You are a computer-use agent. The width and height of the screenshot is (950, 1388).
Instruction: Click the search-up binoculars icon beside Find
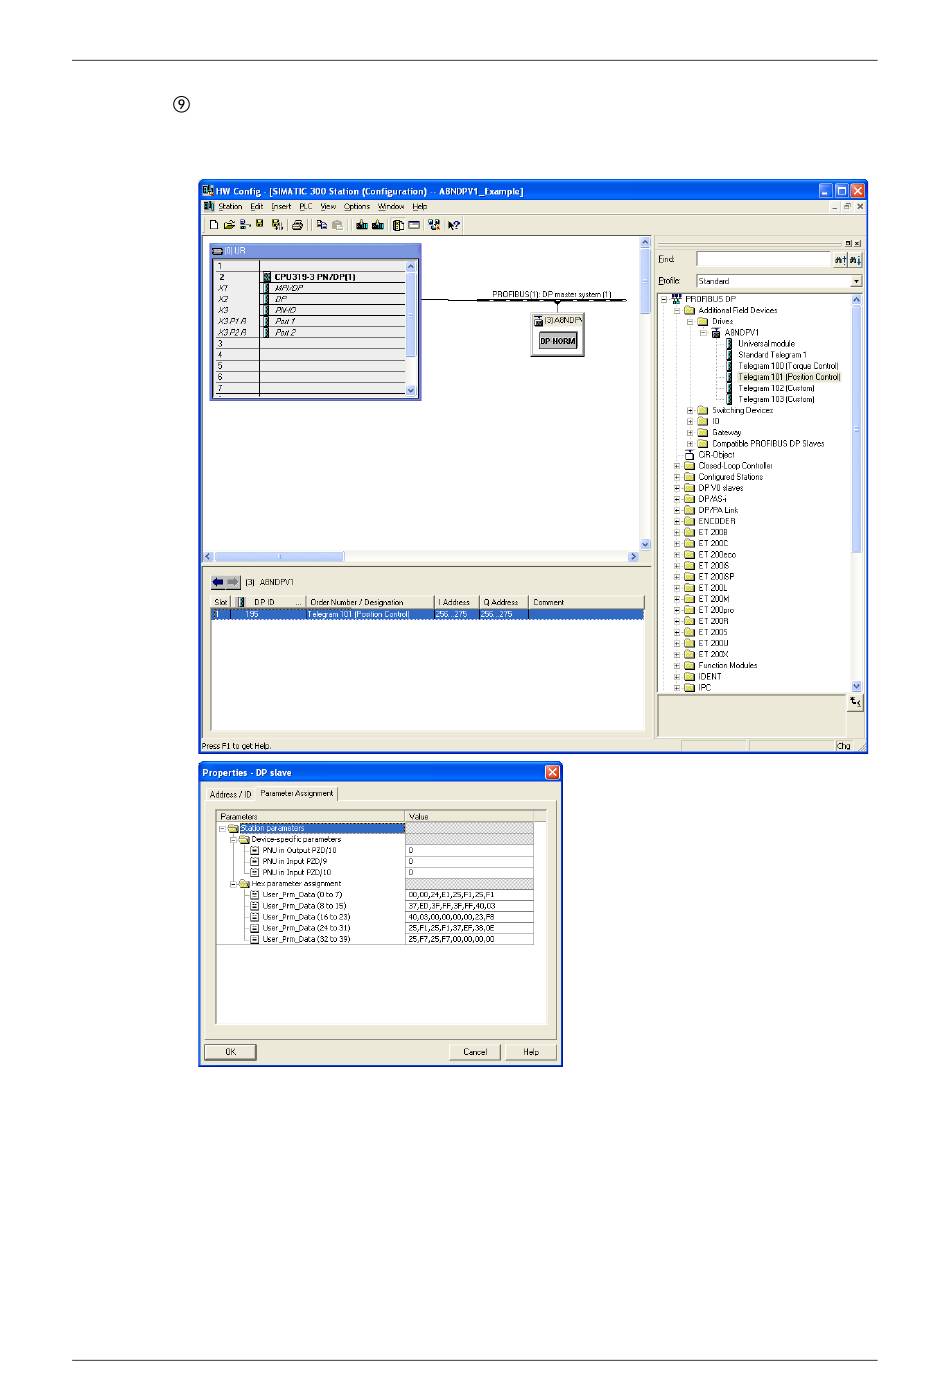click(840, 260)
